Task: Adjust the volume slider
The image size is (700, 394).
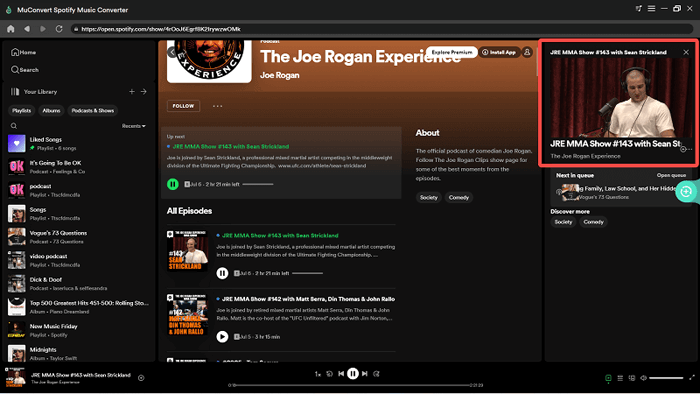Action: [x=666, y=378]
